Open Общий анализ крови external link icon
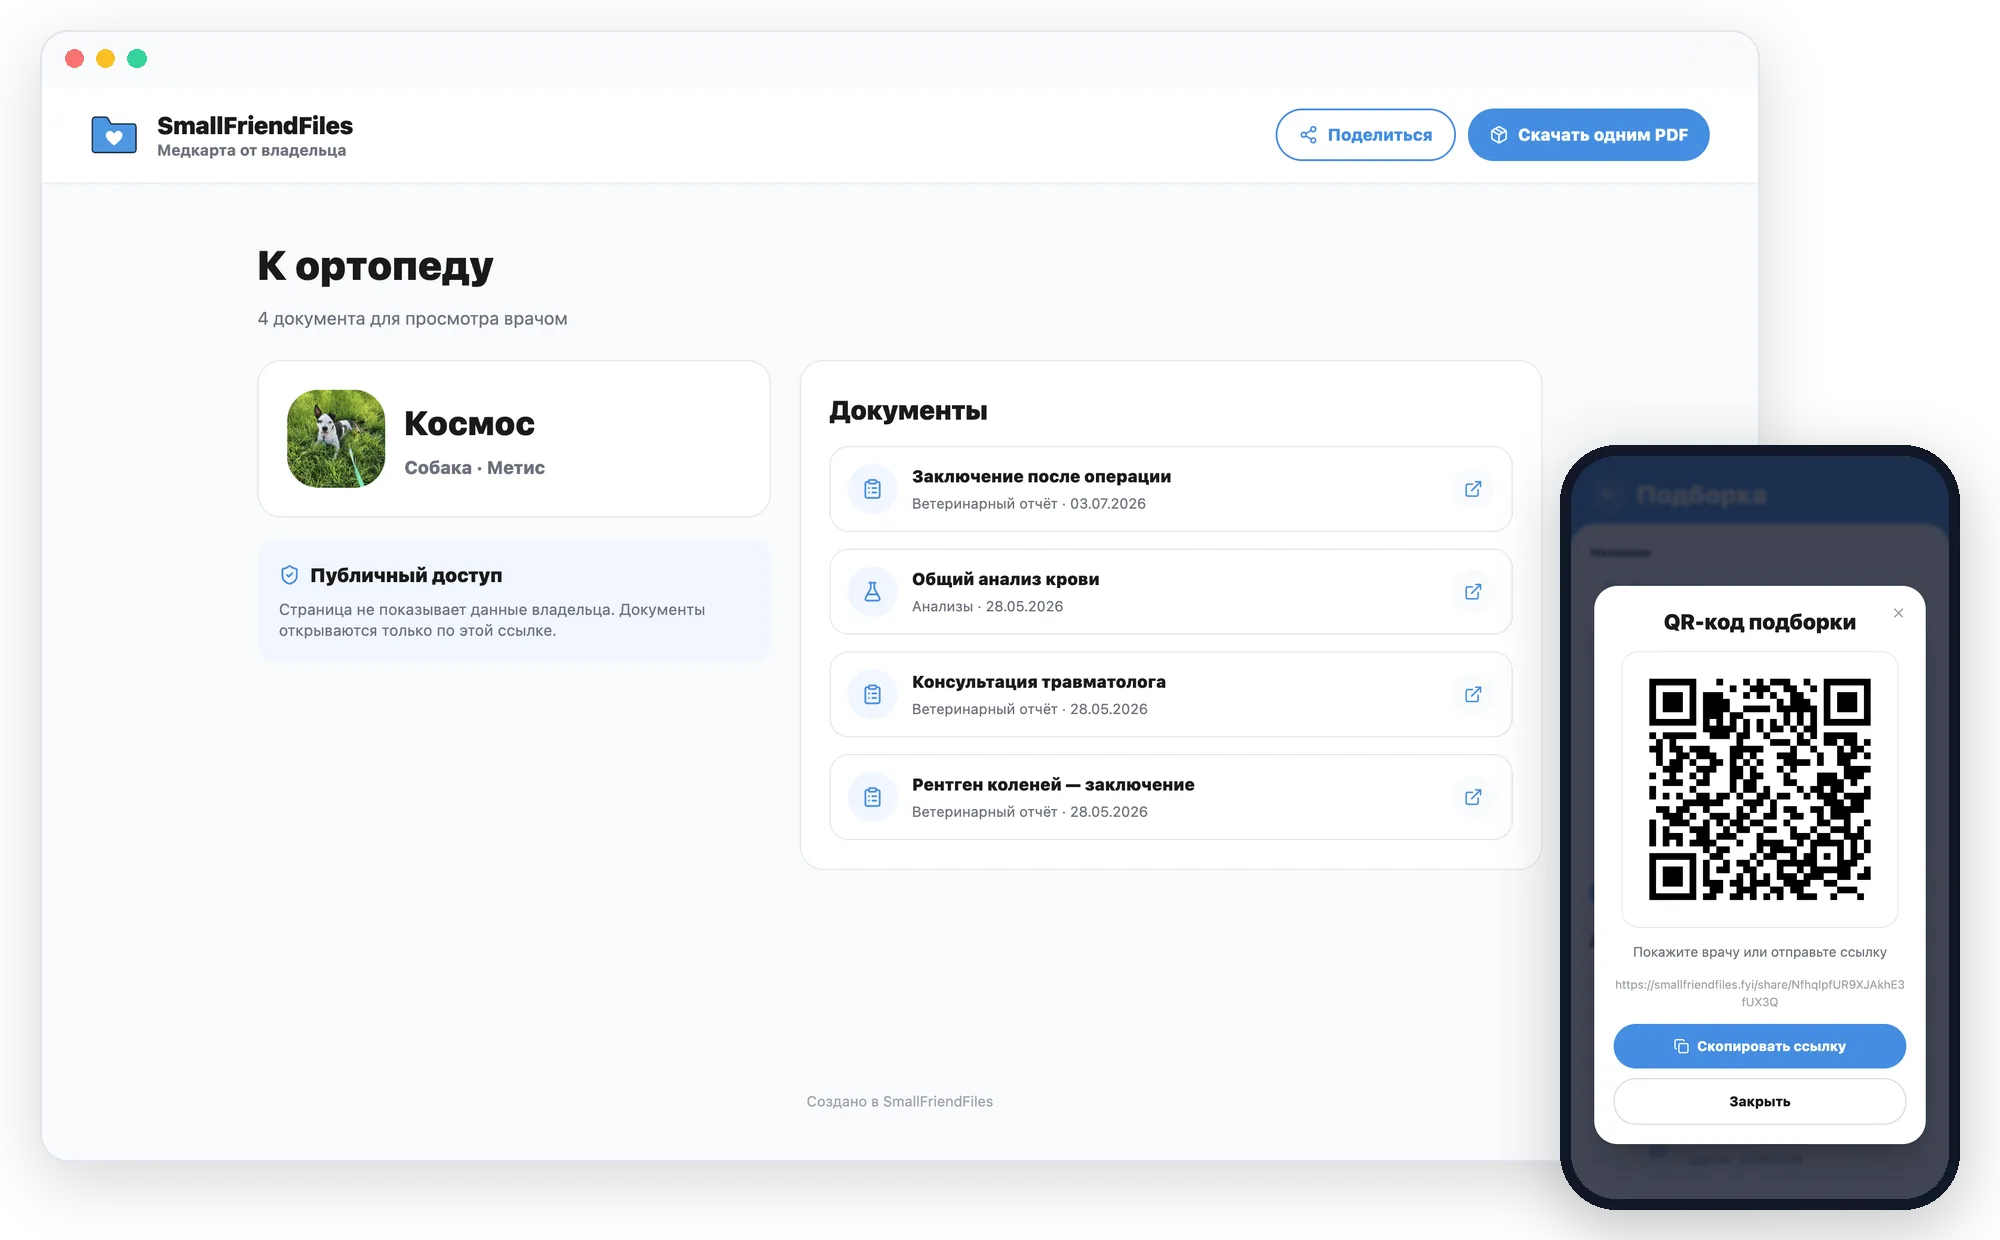Screen dimensions: 2000x1240 click(1473, 592)
